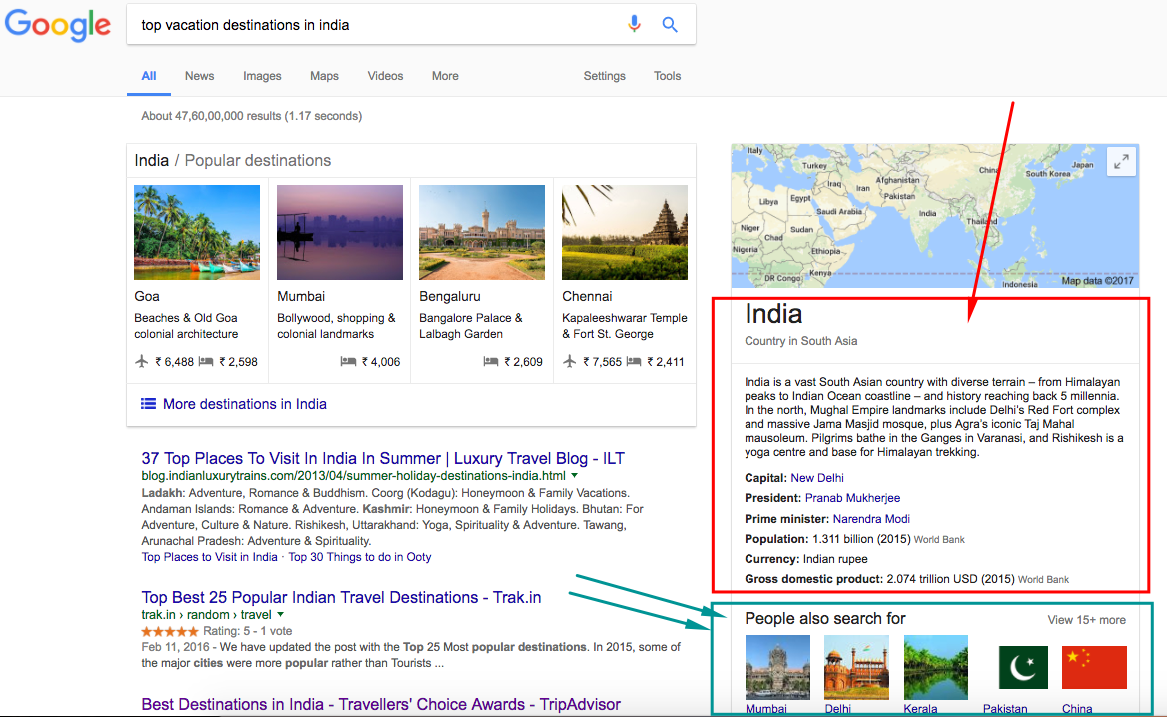Open dropdown arrow next to indianluxurytrains URL
The image size is (1167, 717).
pyautogui.click(x=574, y=476)
